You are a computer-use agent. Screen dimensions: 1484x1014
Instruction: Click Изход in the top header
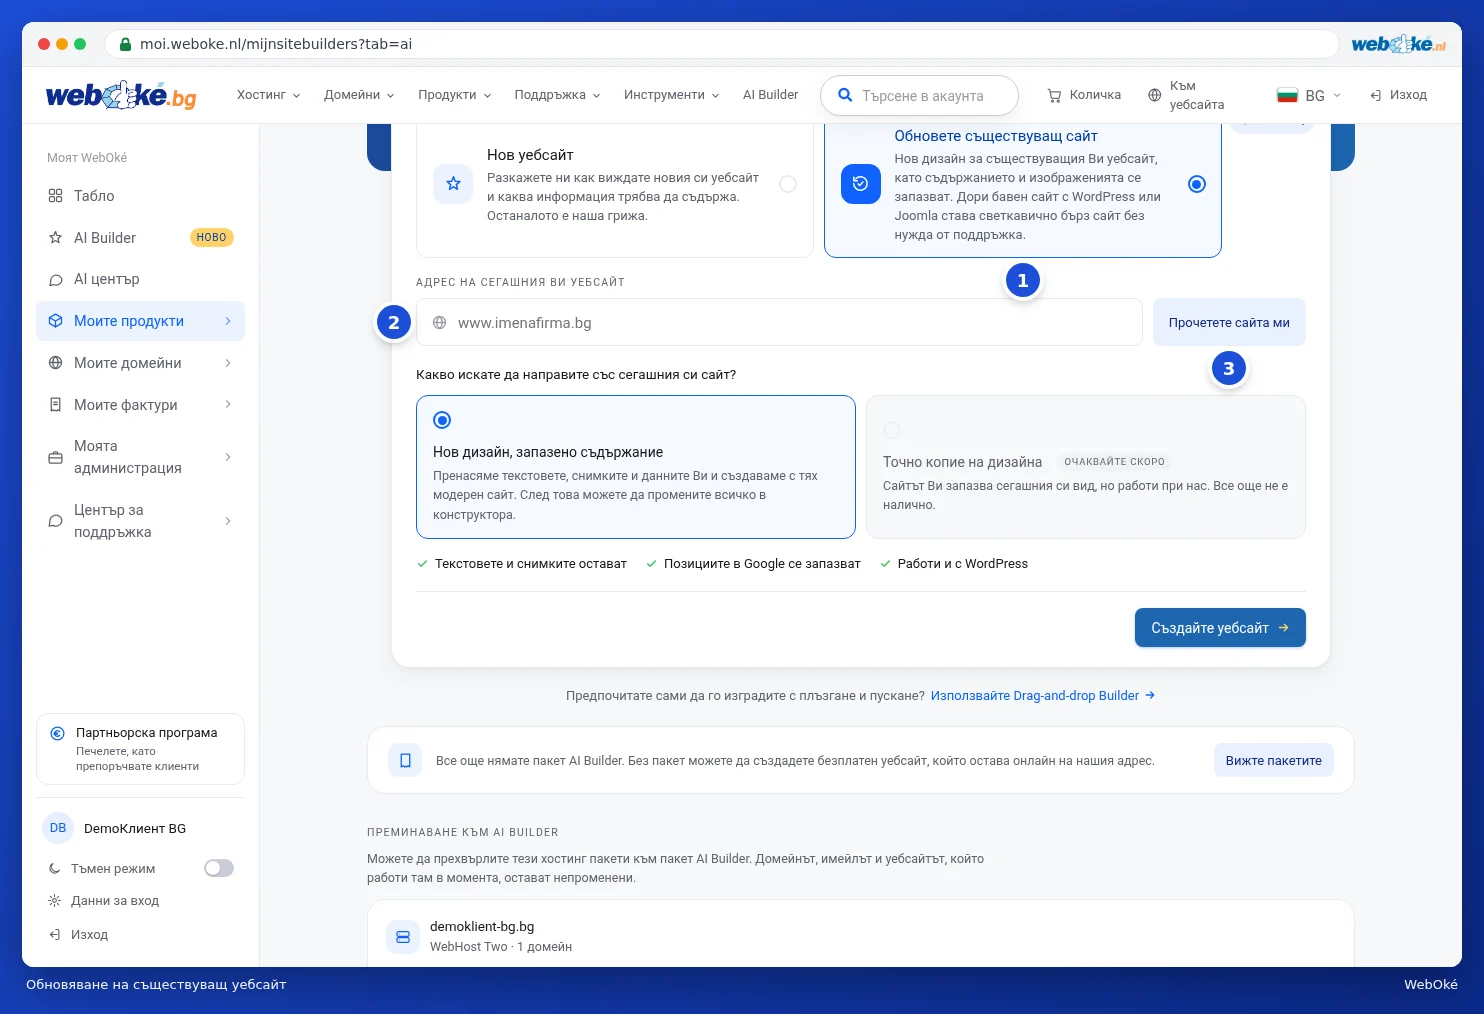[x=1398, y=95]
